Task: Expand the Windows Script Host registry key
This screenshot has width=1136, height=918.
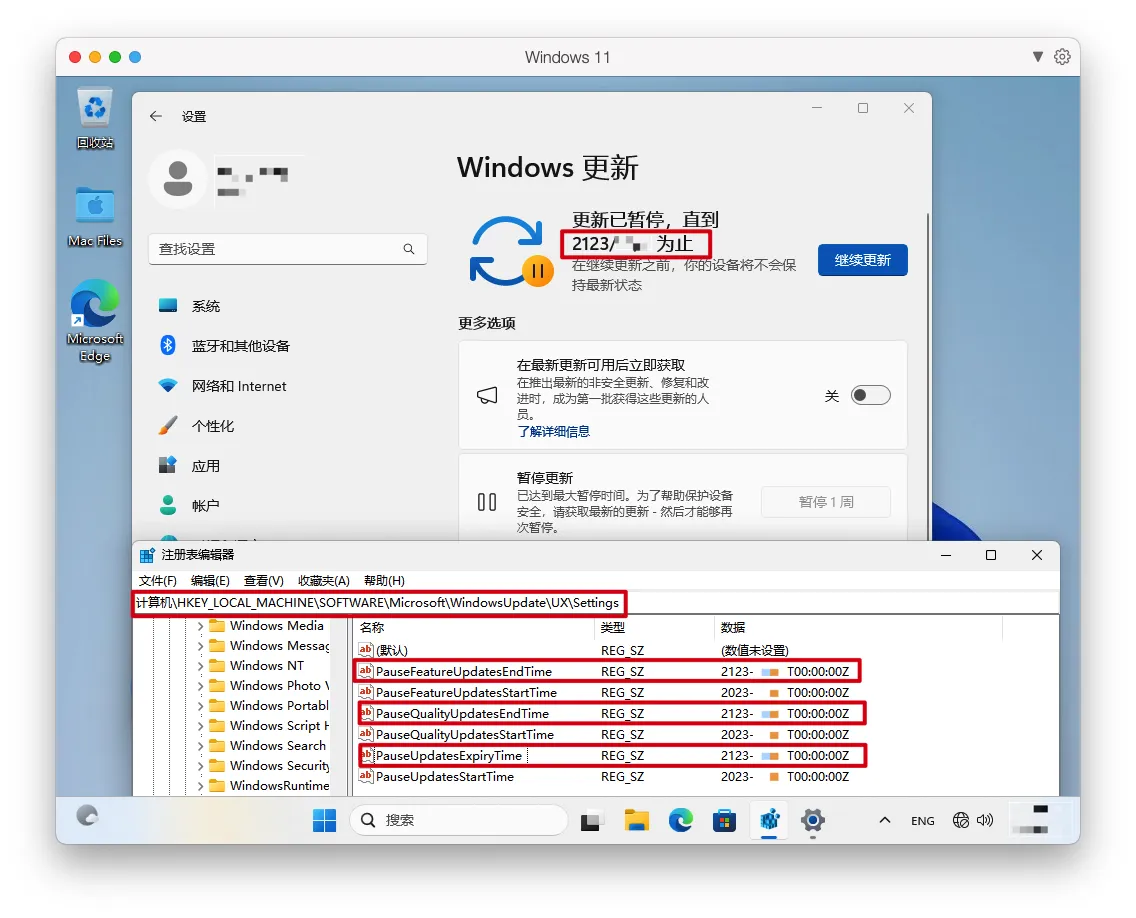Action: 201,726
